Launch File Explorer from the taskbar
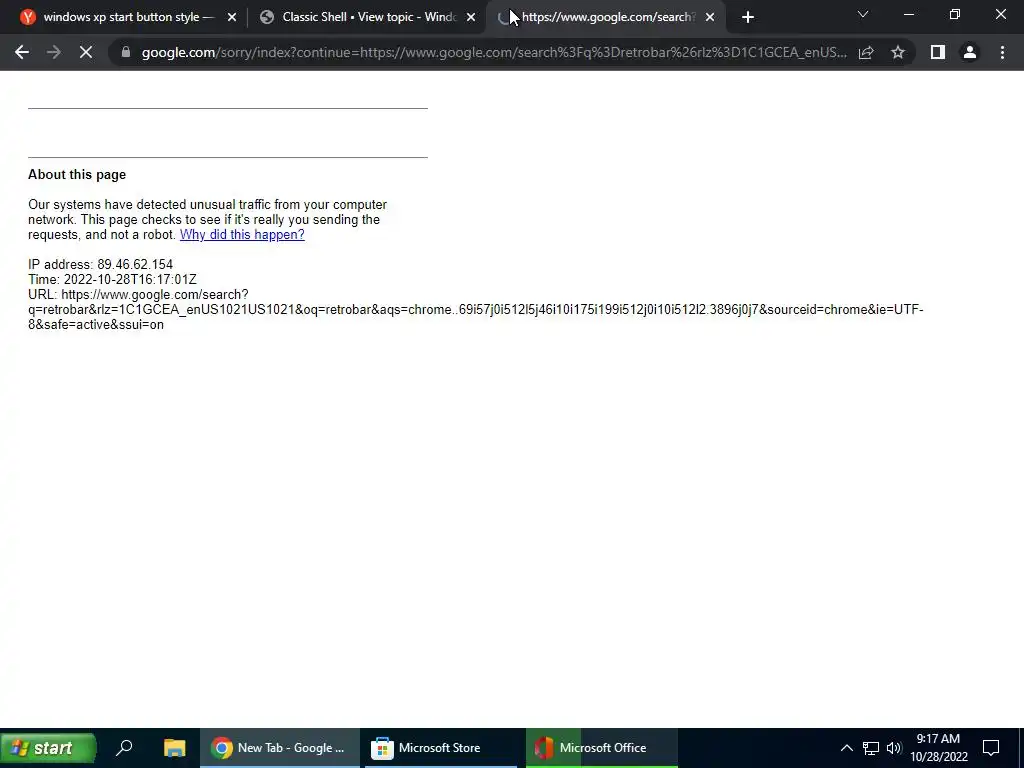Screen dimensions: 1024x768 [174, 748]
